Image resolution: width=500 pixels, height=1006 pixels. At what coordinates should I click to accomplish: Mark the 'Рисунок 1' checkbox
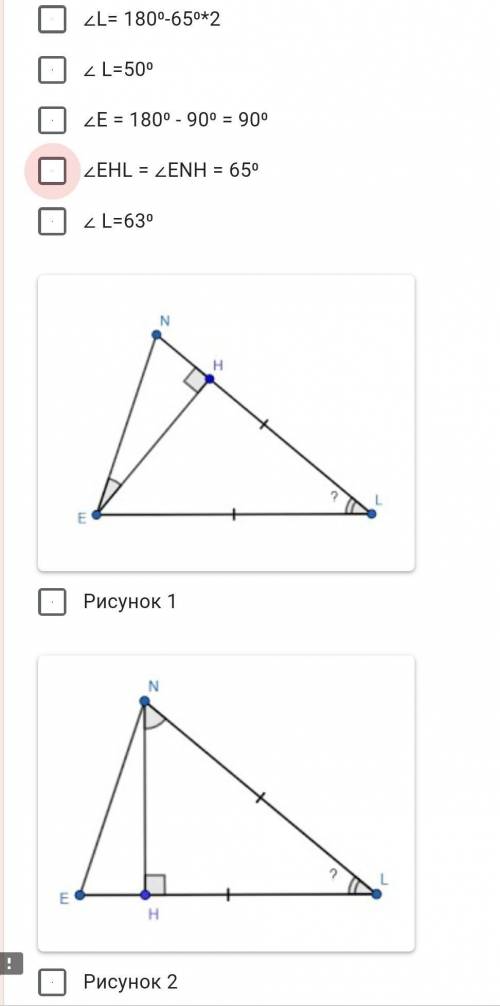pyautogui.click(x=52, y=602)
